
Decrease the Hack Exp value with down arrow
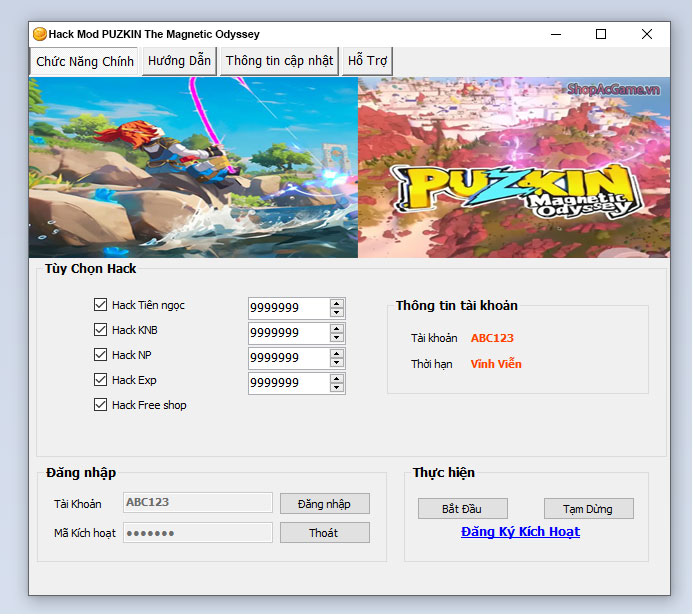337,388
